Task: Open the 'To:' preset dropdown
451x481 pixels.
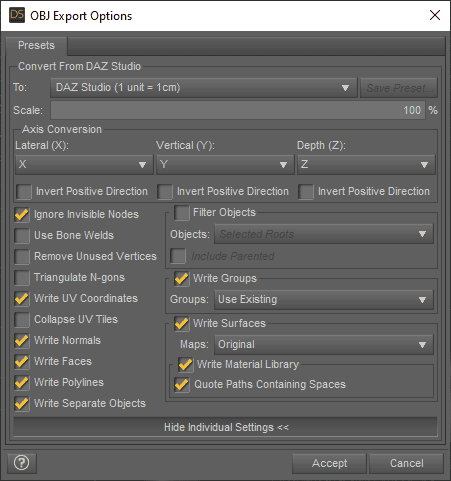Action: click(x=204, y=88)
